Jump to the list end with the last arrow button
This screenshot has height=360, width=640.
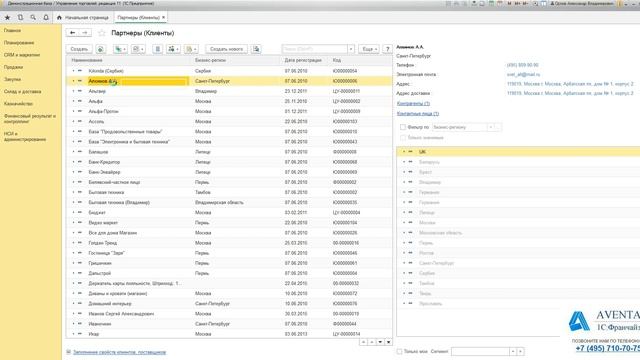(389, 342)
